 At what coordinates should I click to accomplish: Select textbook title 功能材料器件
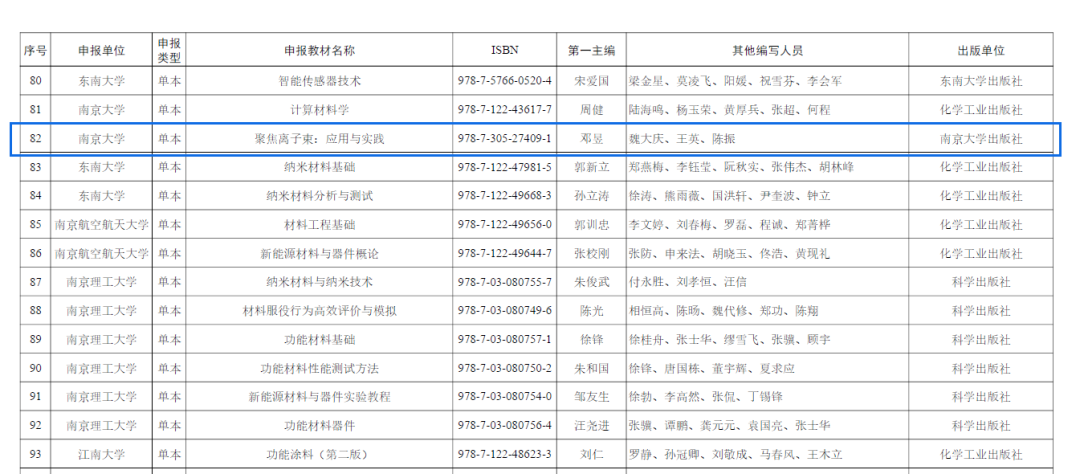[x=320, y=426]
